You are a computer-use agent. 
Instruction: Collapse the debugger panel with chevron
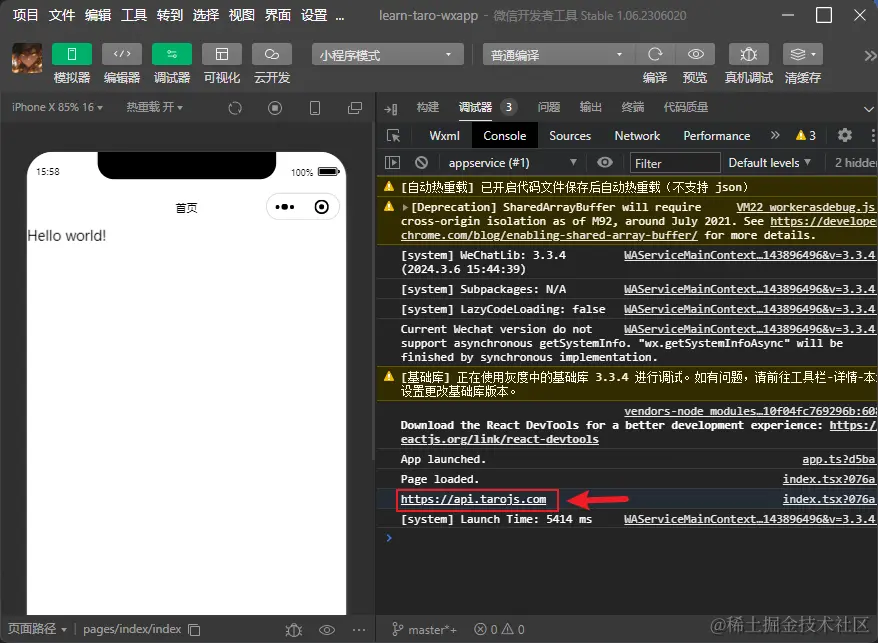point(868,109)
